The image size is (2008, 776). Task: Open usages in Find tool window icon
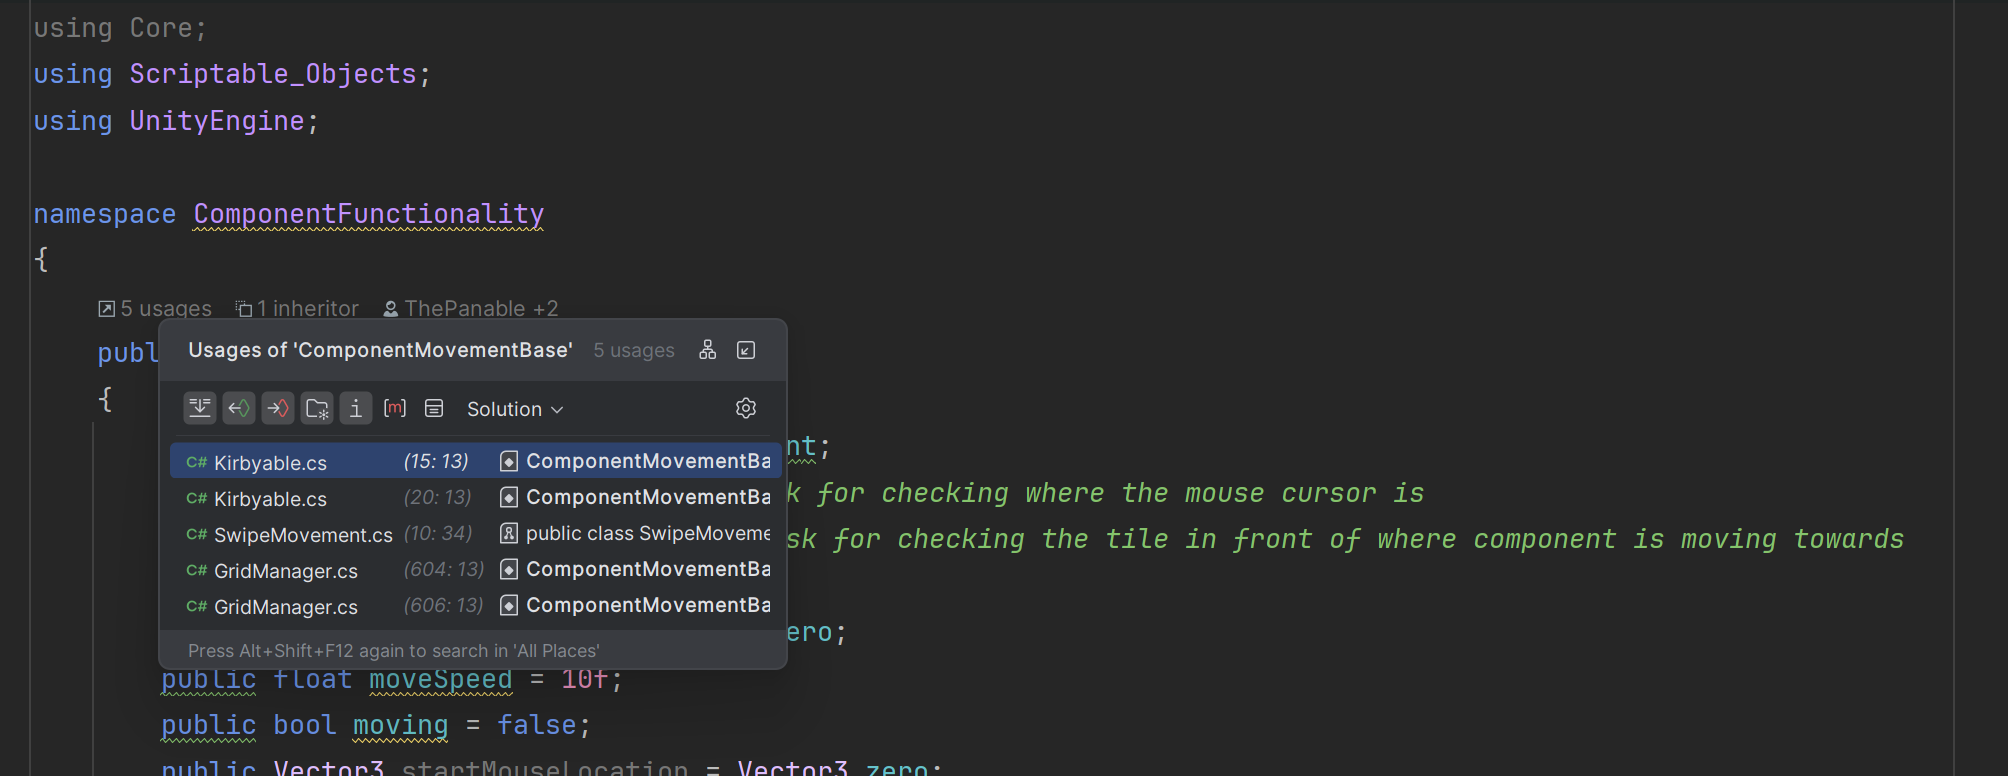point(746,350)
